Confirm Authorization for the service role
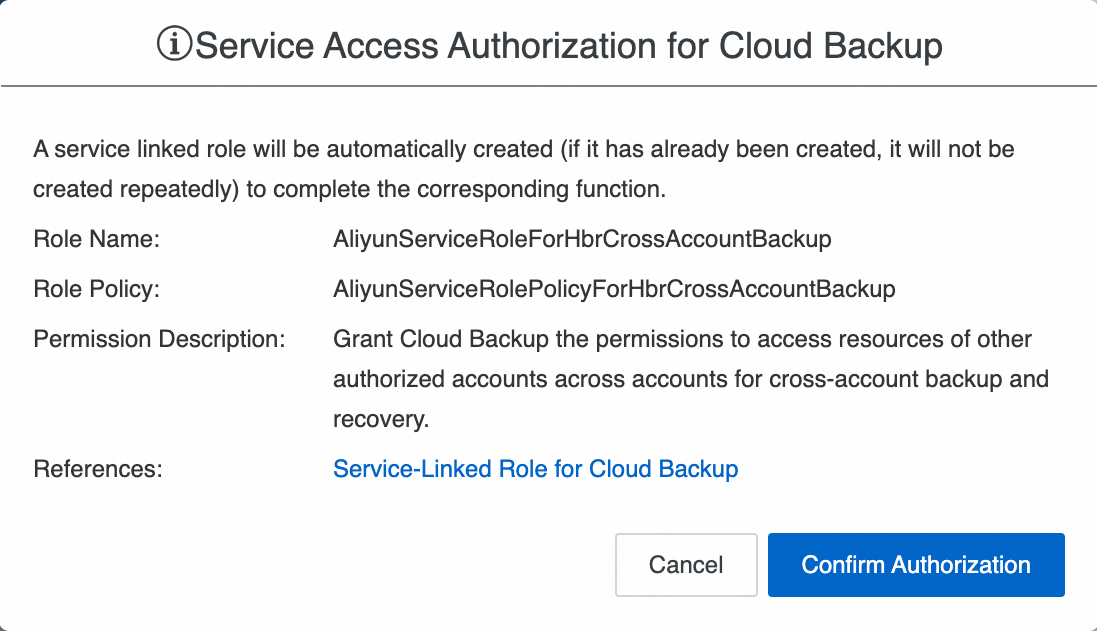 (x=915, y=565)
